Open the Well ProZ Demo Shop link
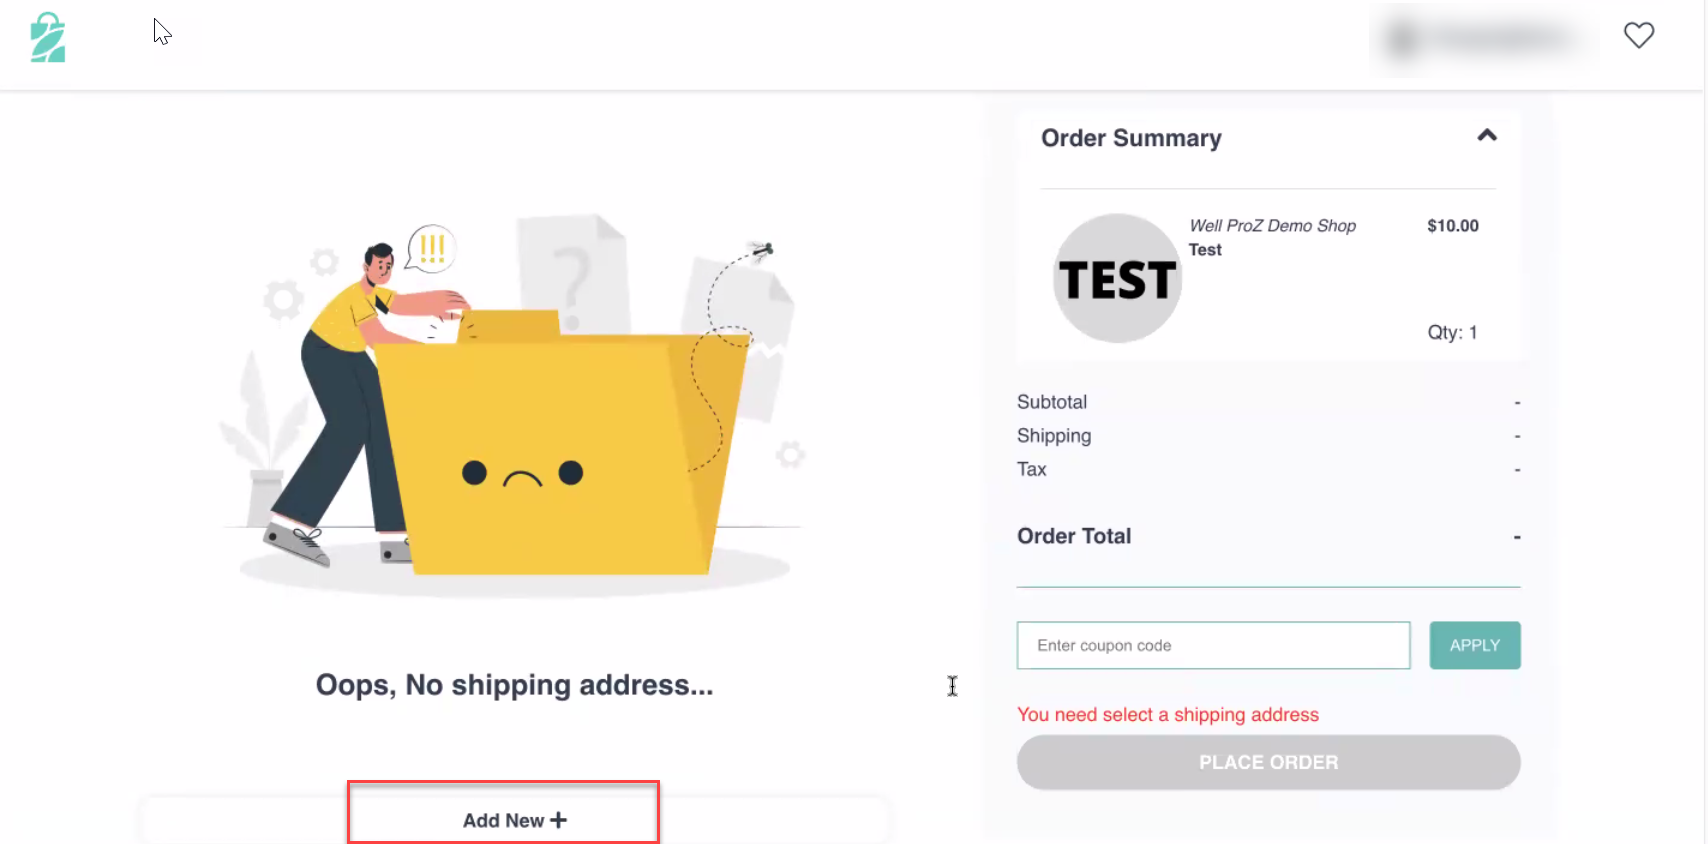This screenshot has width=1708, height=844. tap(1272, 226)
